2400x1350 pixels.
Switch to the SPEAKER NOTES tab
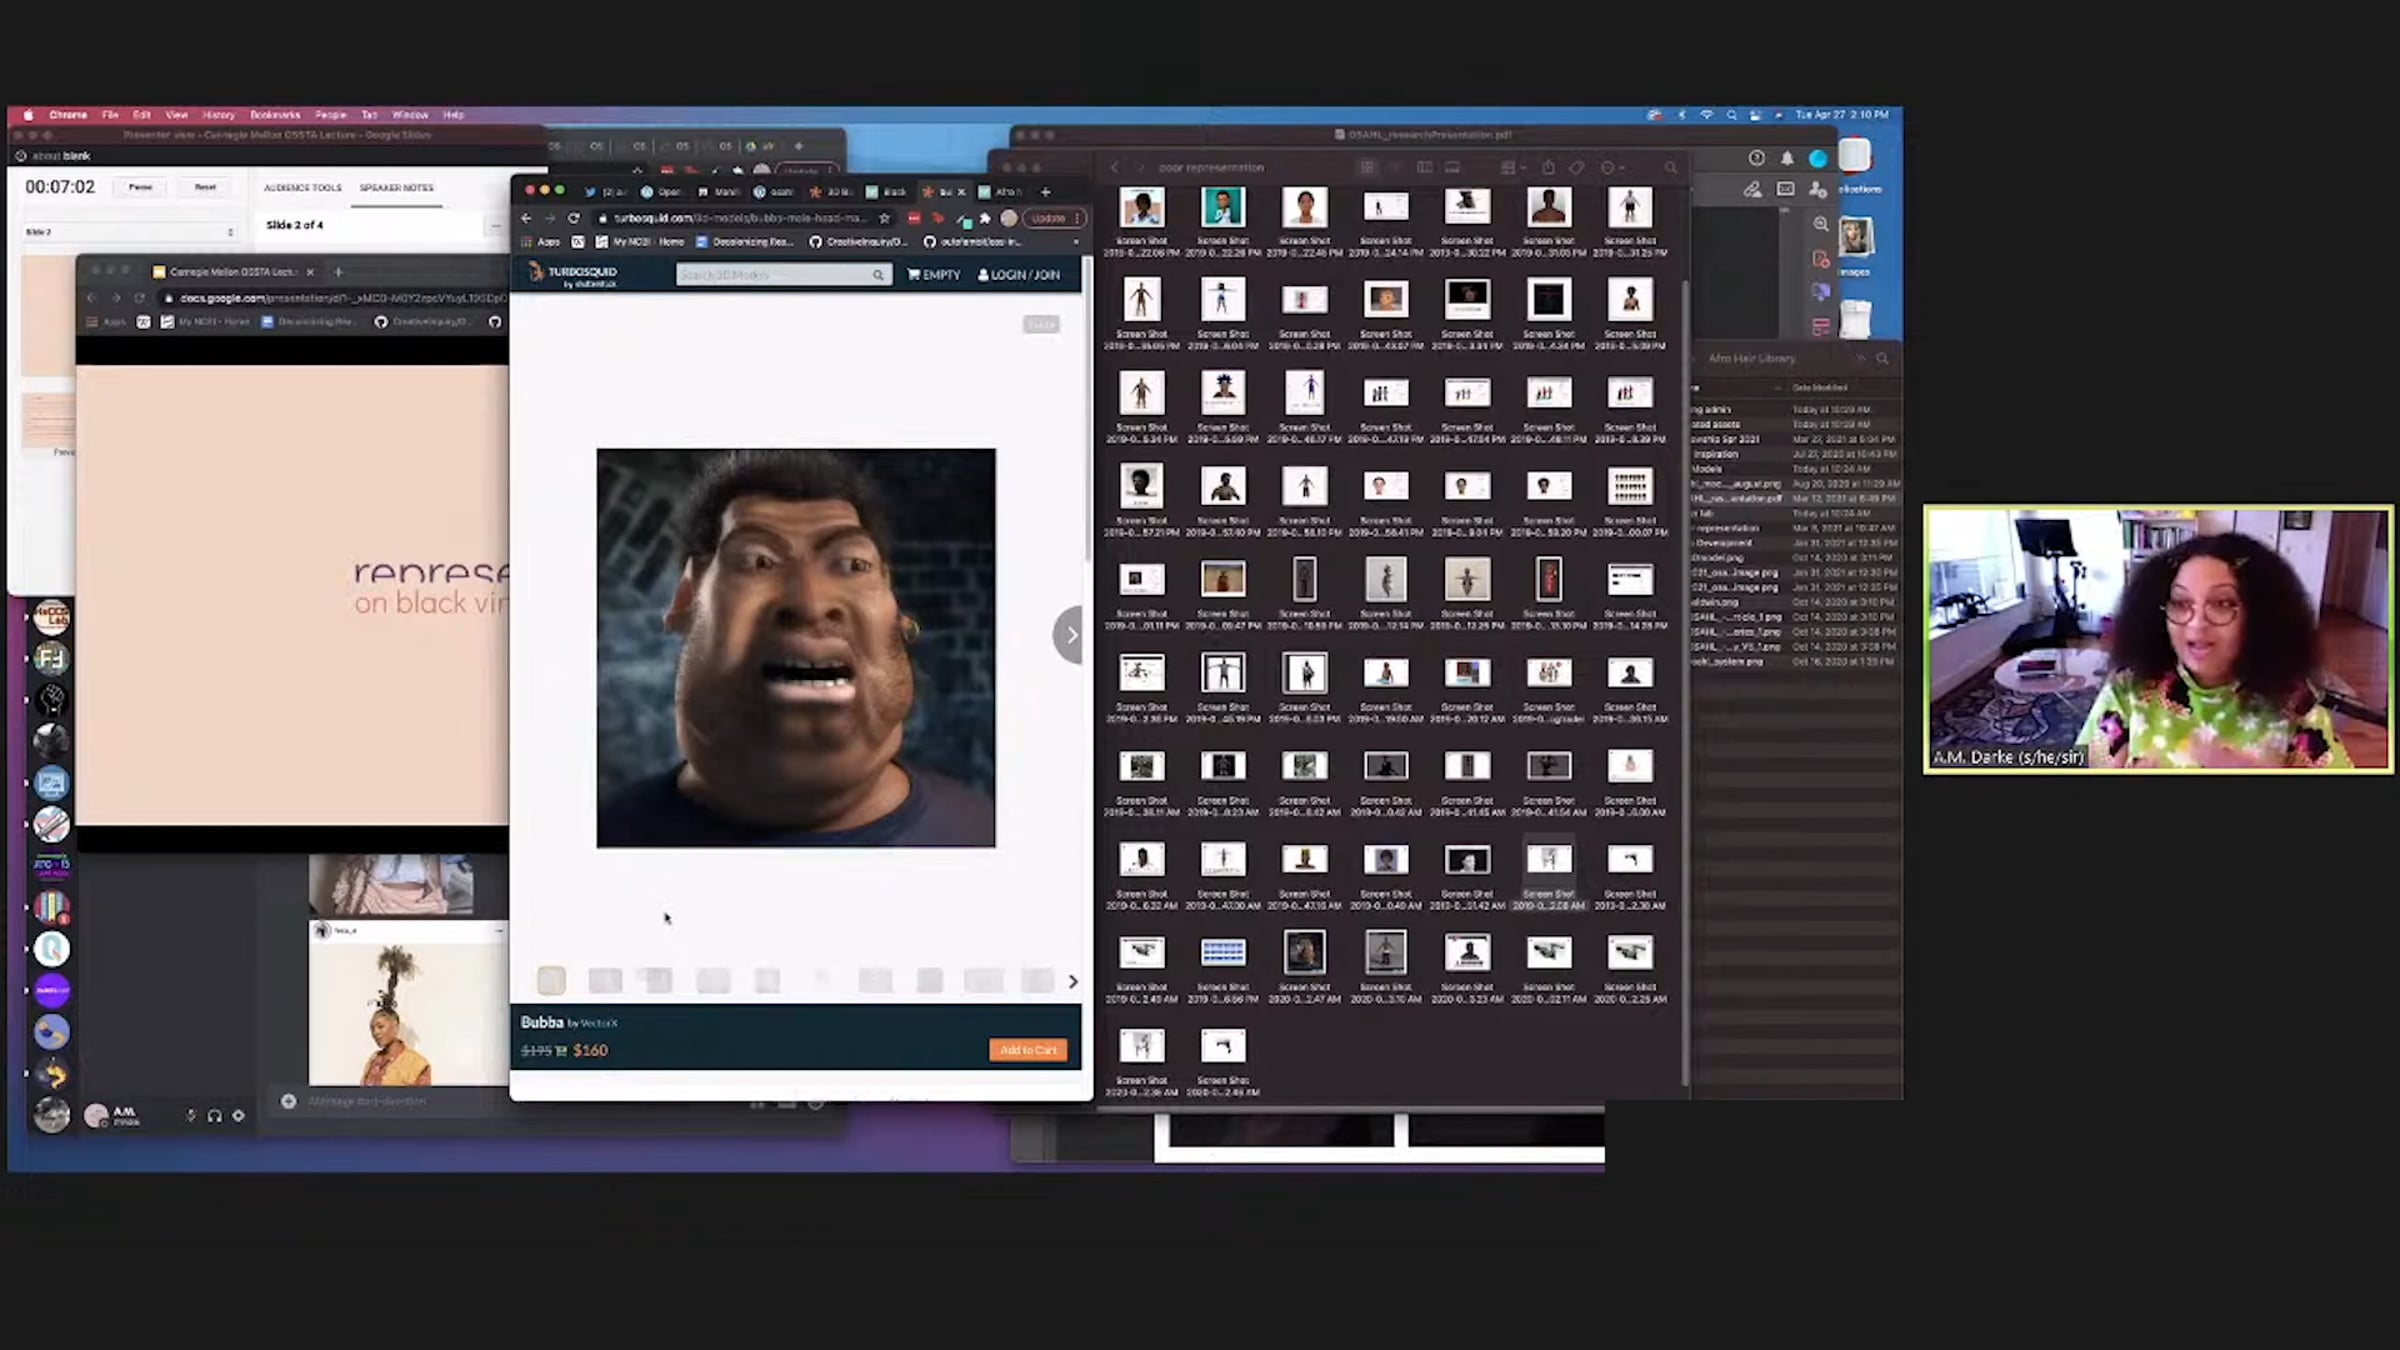396,188
